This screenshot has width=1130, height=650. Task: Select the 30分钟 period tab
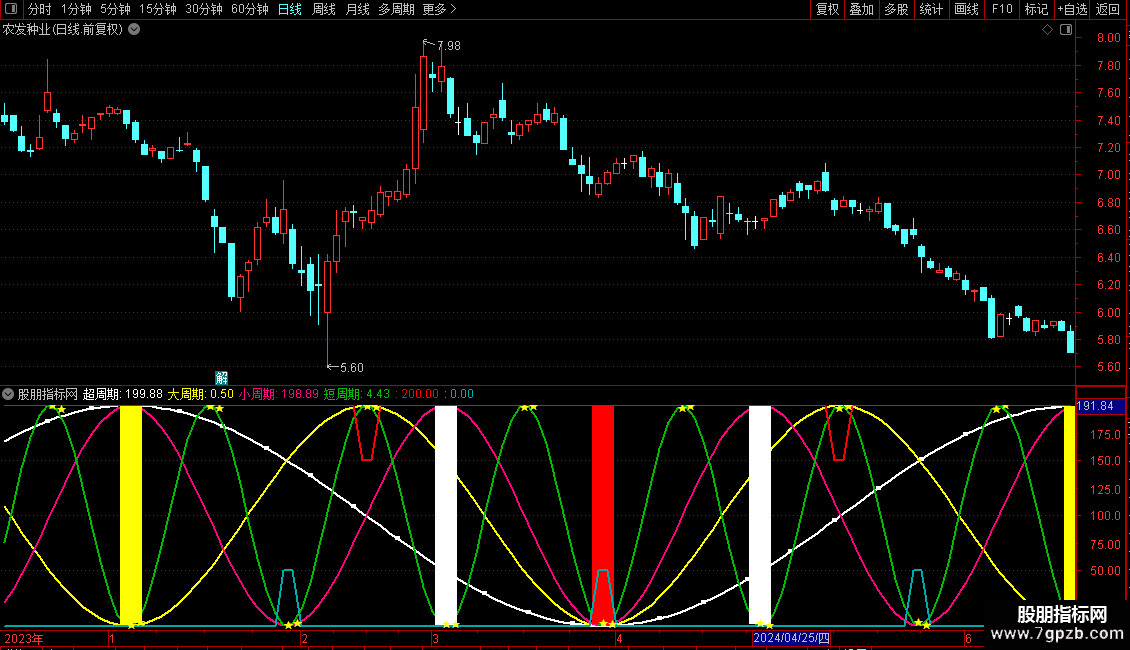(204, 9)
